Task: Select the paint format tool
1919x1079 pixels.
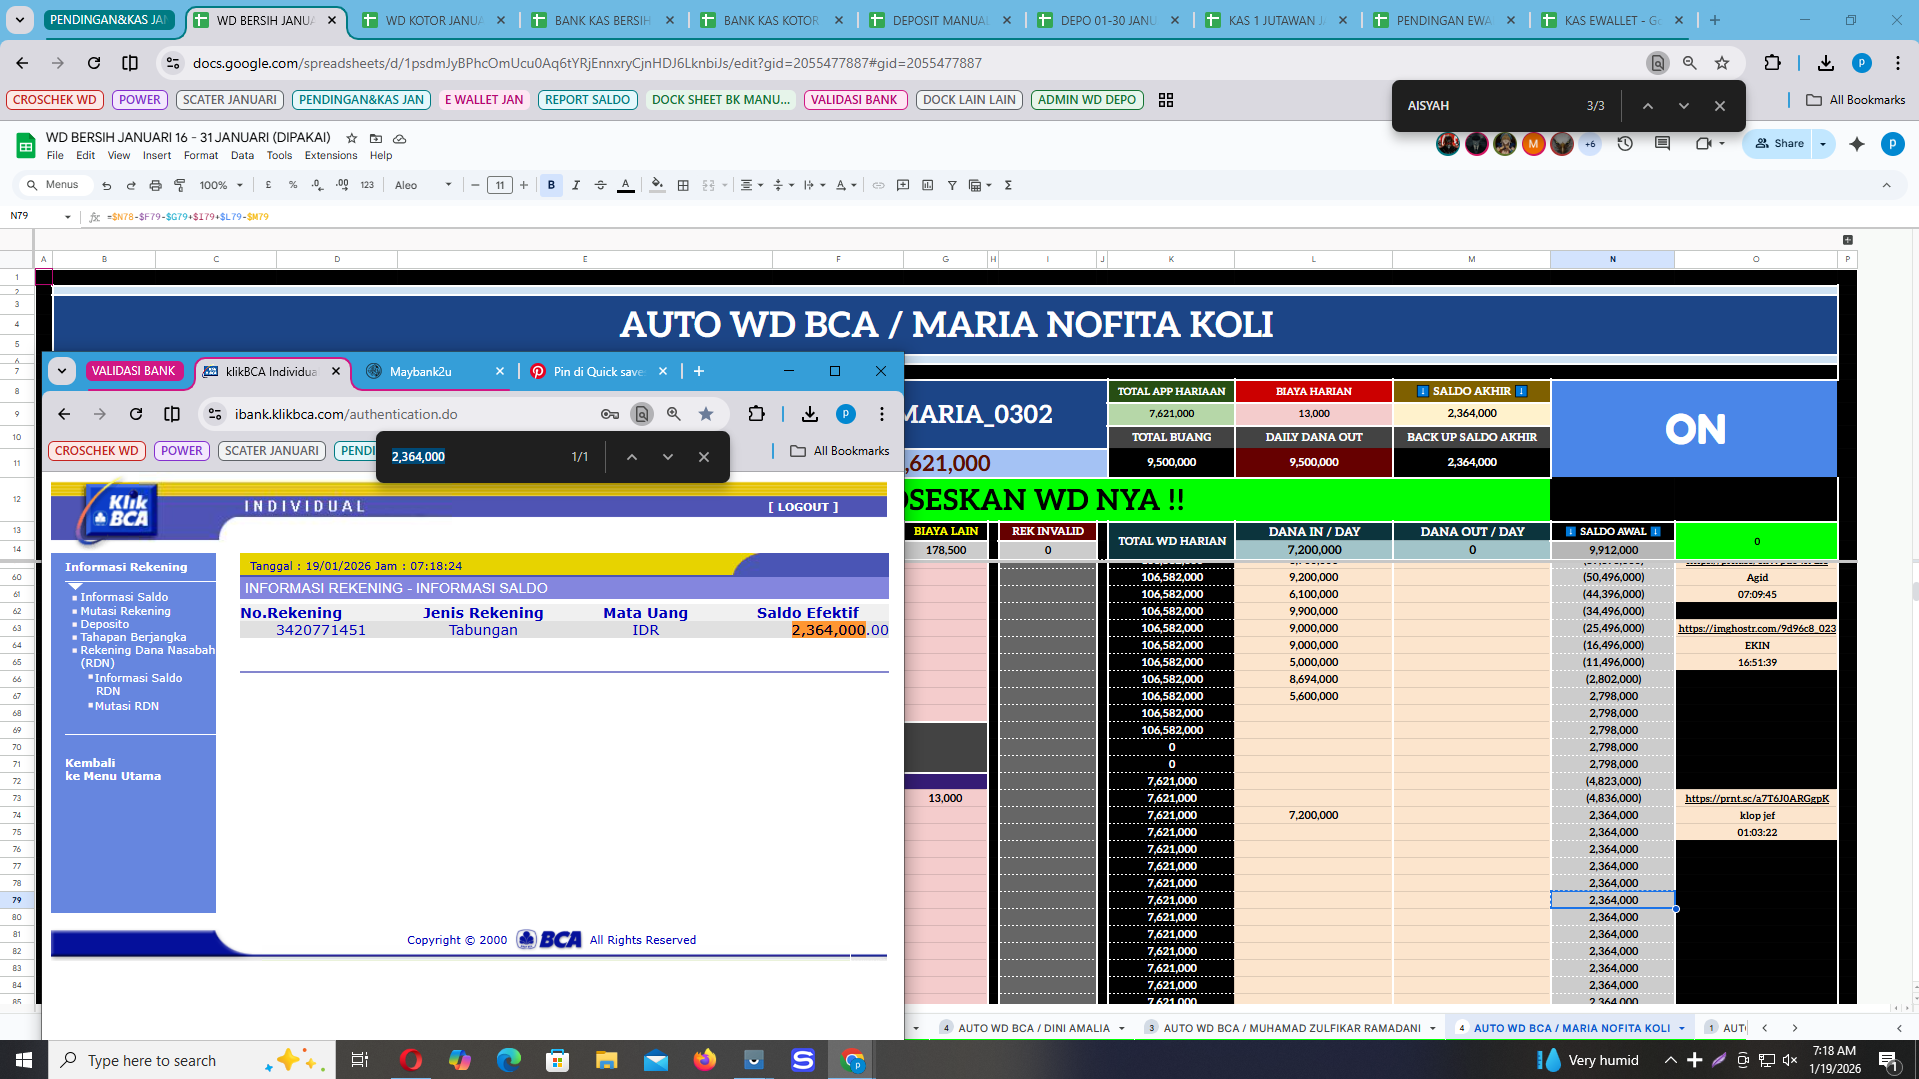Action: click(x=180, y=185)
